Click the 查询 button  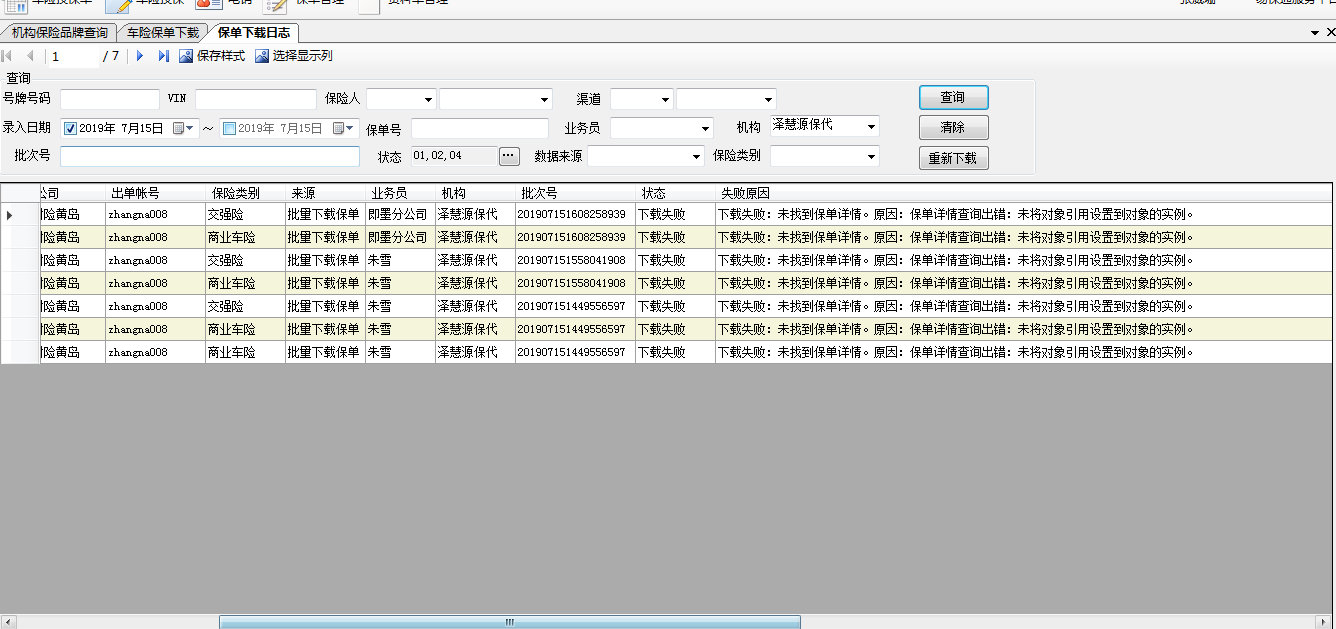953,97
